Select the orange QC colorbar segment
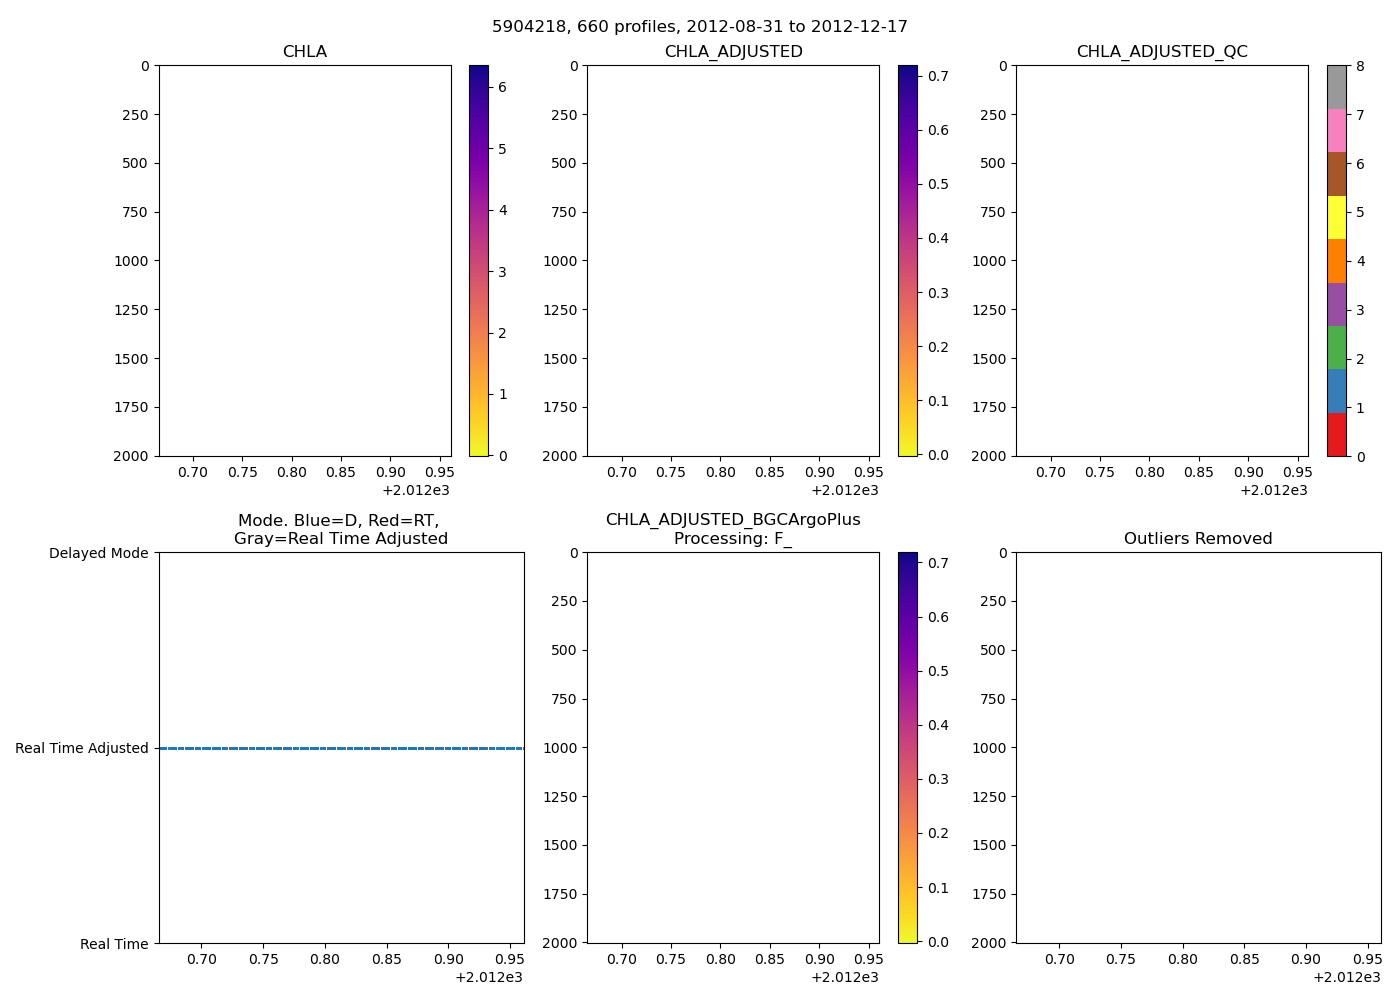The width and height of the screenshot is (1400, 1000). pos(1336,261)
